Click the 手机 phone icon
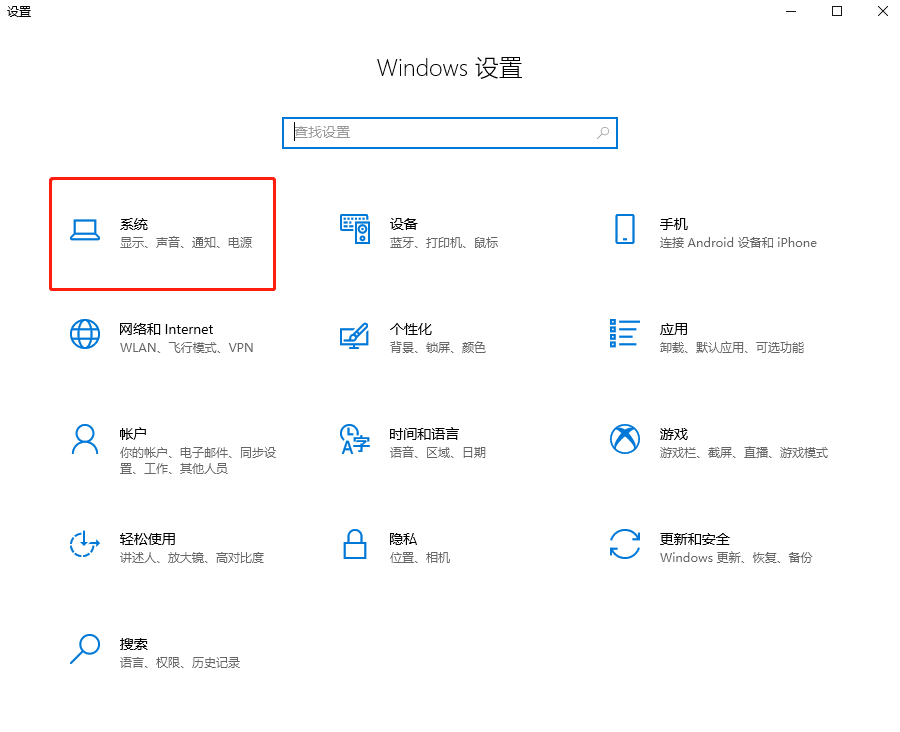 pos(625,230)
